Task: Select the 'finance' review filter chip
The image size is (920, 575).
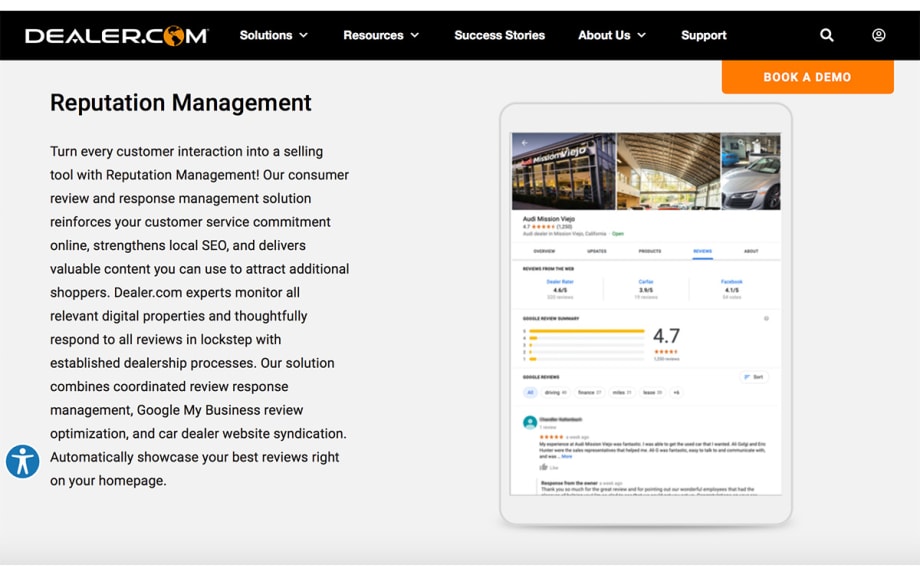Action: click(590, 393)
